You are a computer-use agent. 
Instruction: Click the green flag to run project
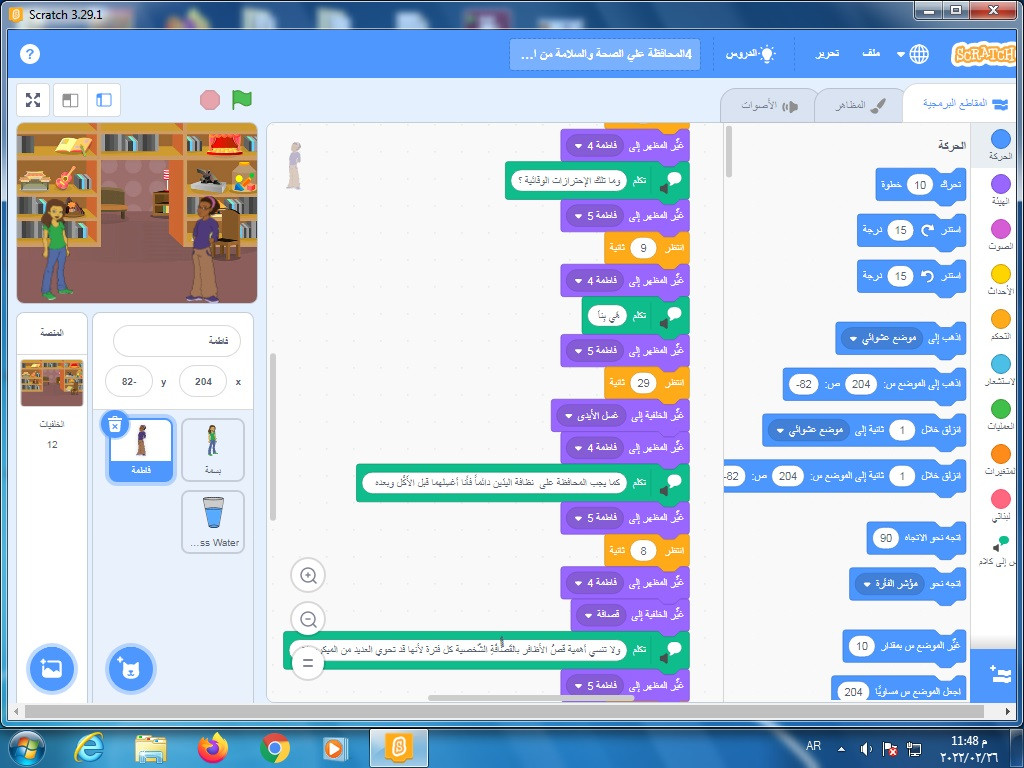[x=242, y=100]
